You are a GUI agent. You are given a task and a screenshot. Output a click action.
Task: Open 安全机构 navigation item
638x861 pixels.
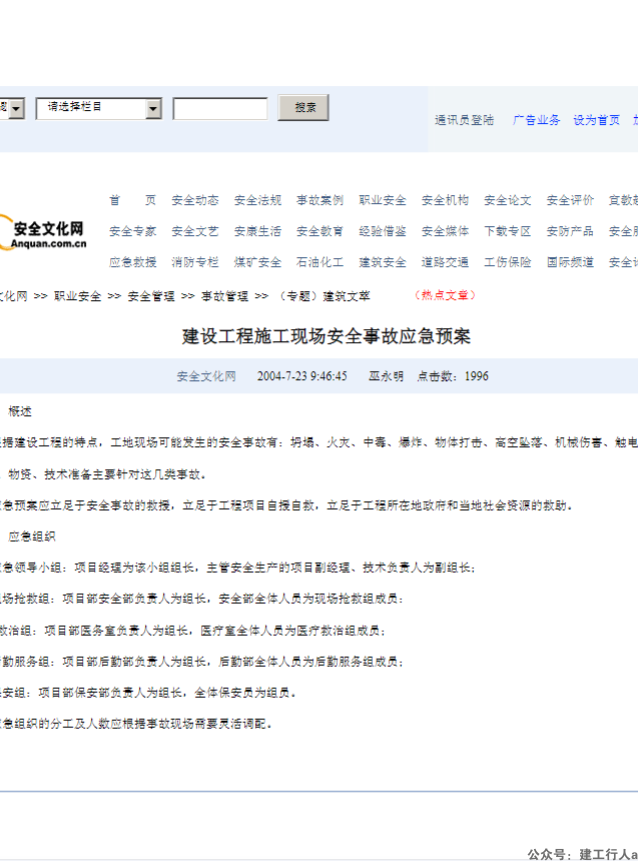[x=445, y=200]
